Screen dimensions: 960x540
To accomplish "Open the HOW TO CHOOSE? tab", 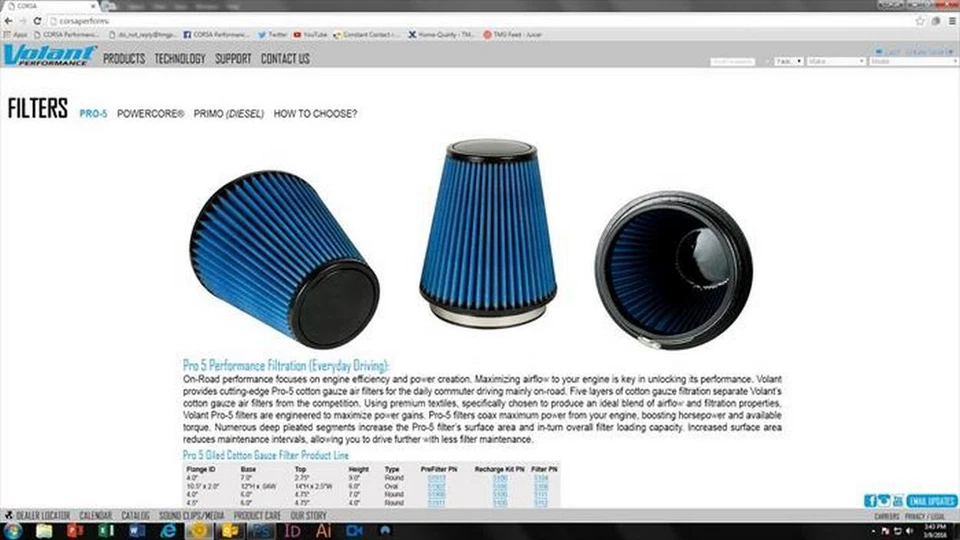I will pyautogui.click(x=315, y=114).
